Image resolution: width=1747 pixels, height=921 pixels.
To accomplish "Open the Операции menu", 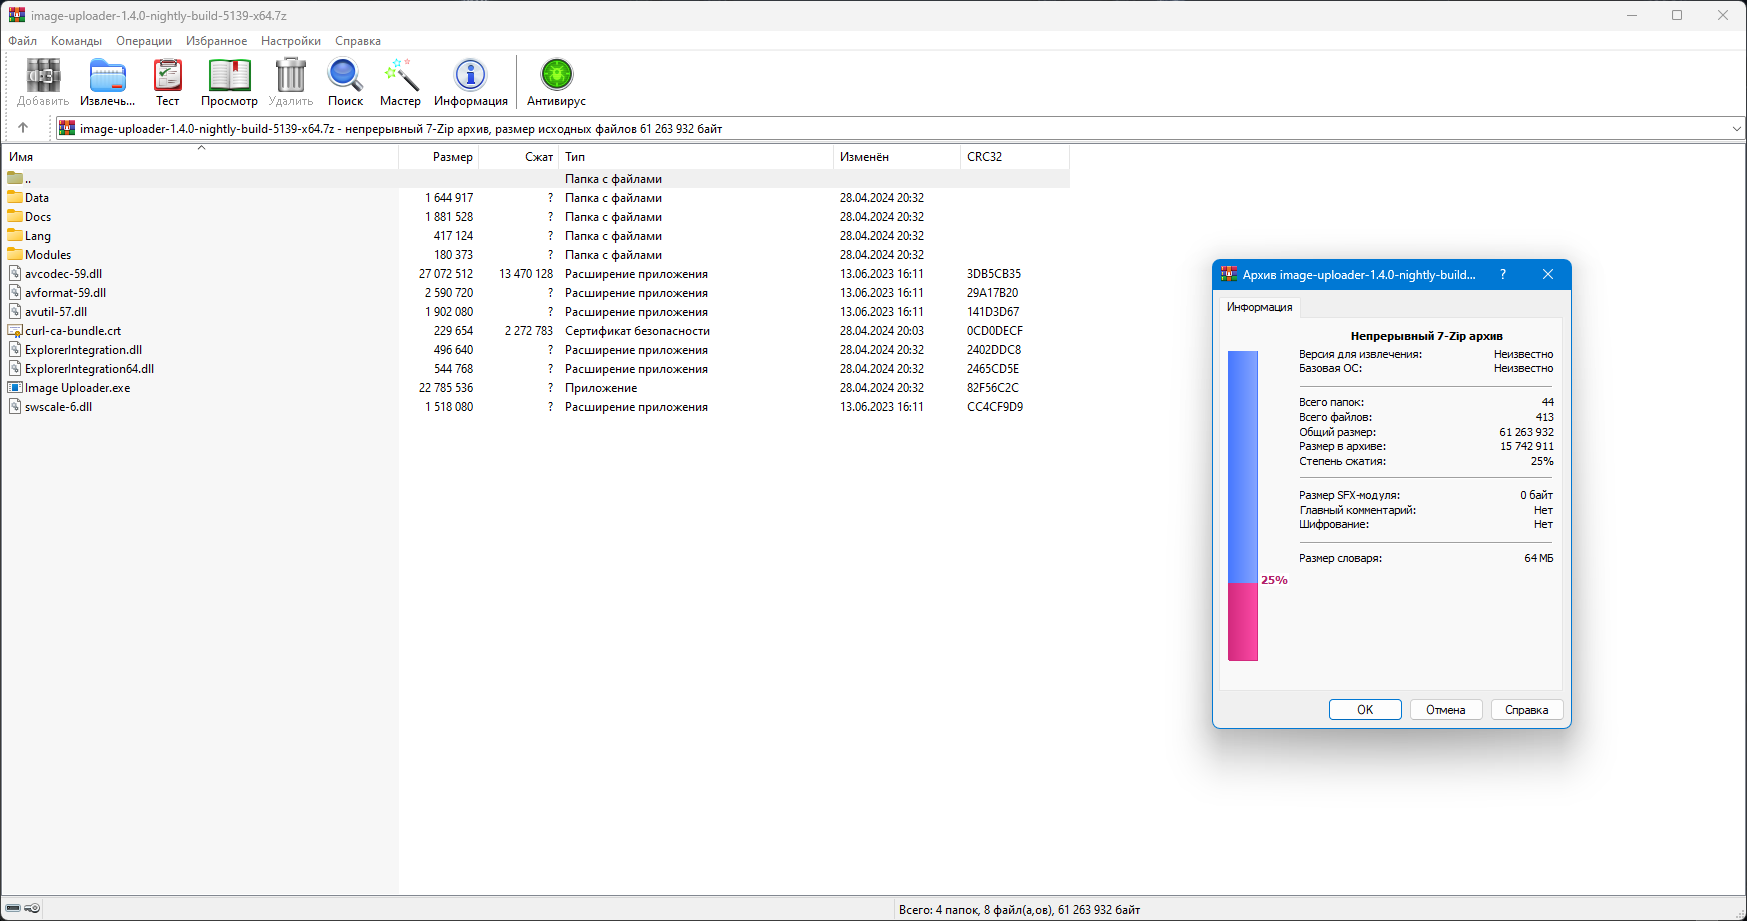I will pyautogui.click(x=144, y=41).
